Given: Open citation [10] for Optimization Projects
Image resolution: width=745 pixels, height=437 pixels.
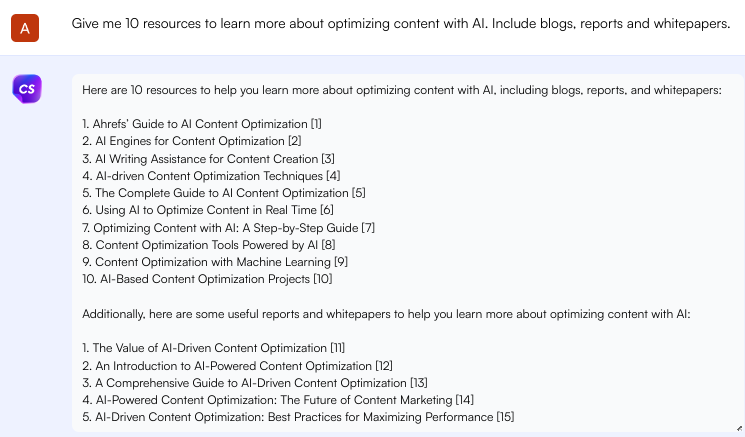Looking at the screenshot, I should pos(322,278).
